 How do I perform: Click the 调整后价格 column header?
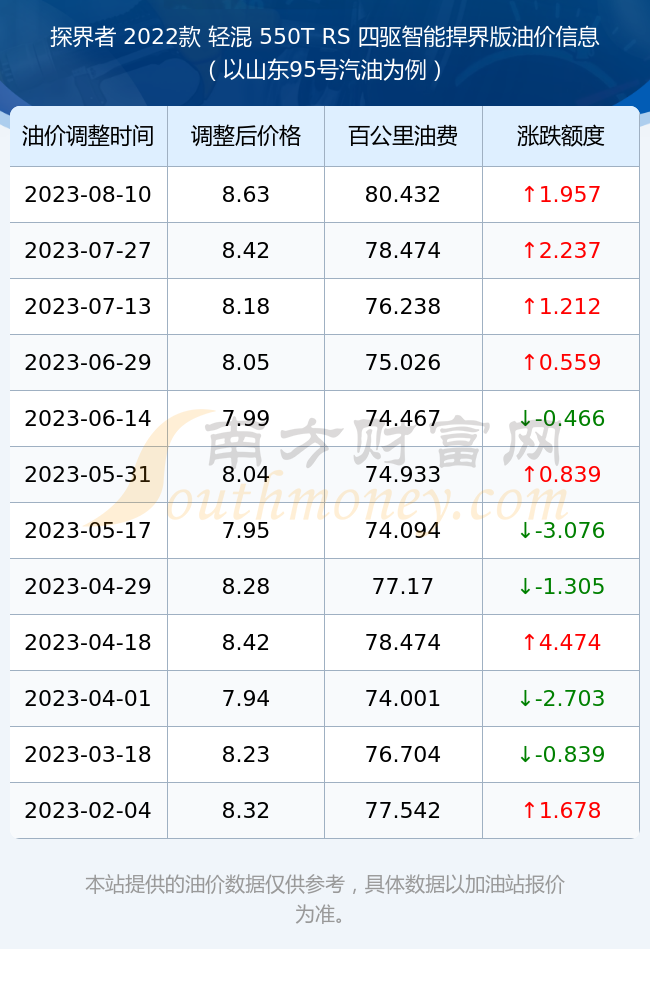tap(246, 136)
